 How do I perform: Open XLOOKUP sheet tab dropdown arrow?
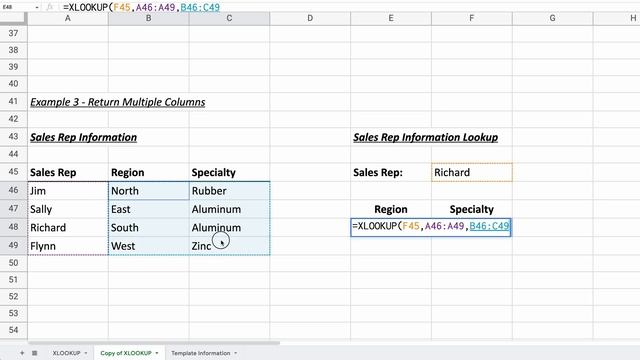click(x=86, y=353)
